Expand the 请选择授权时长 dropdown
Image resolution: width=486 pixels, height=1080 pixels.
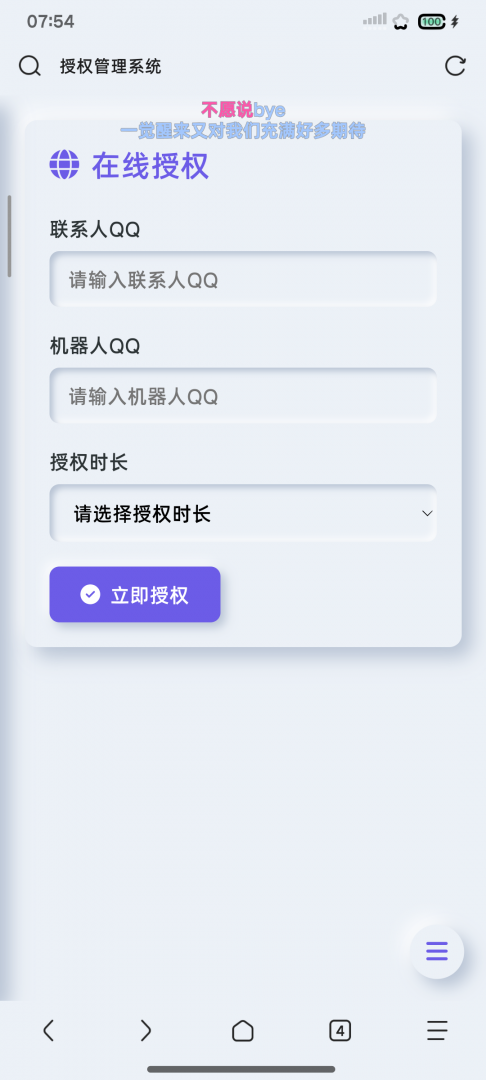tap(243, 513)
